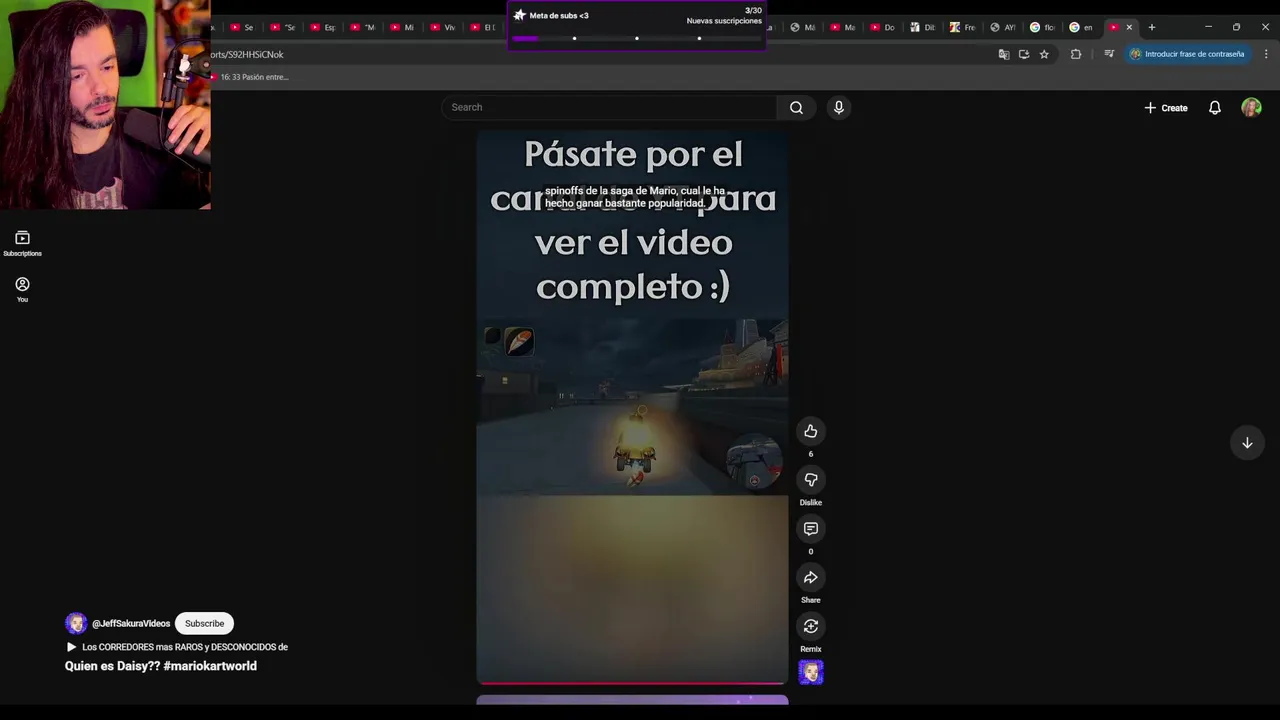Switch to the 'en' Google tab
Viewport: 1280px width, 720px height.
coord(1082,27)
